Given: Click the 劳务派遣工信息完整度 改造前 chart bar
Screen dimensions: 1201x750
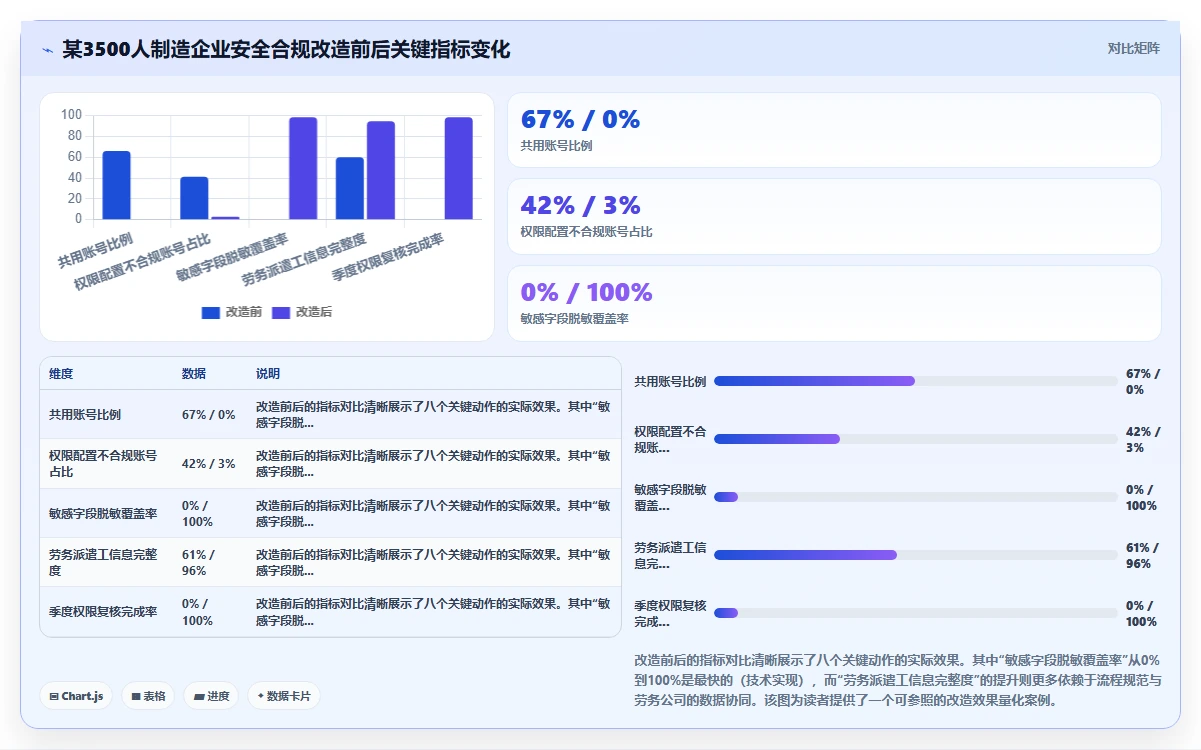Looking at the screenshot, I should click(x=350, y=188).
